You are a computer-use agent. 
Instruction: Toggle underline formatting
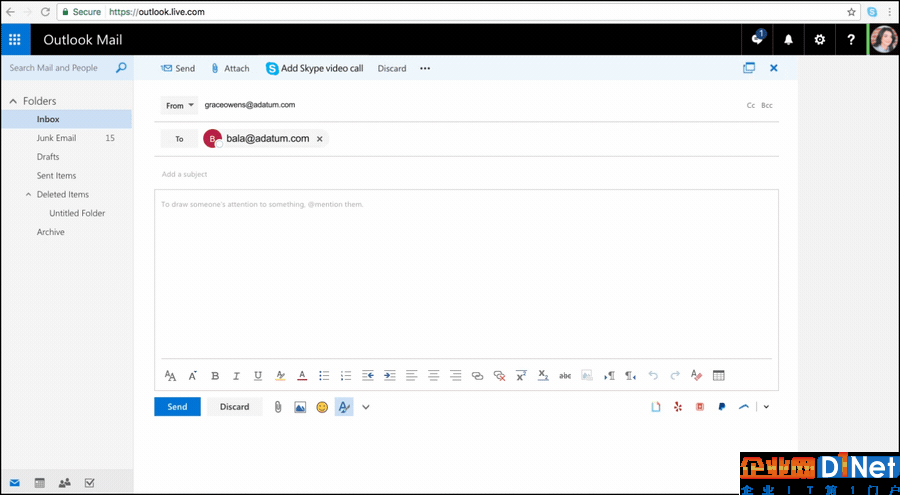click(258, 376)
